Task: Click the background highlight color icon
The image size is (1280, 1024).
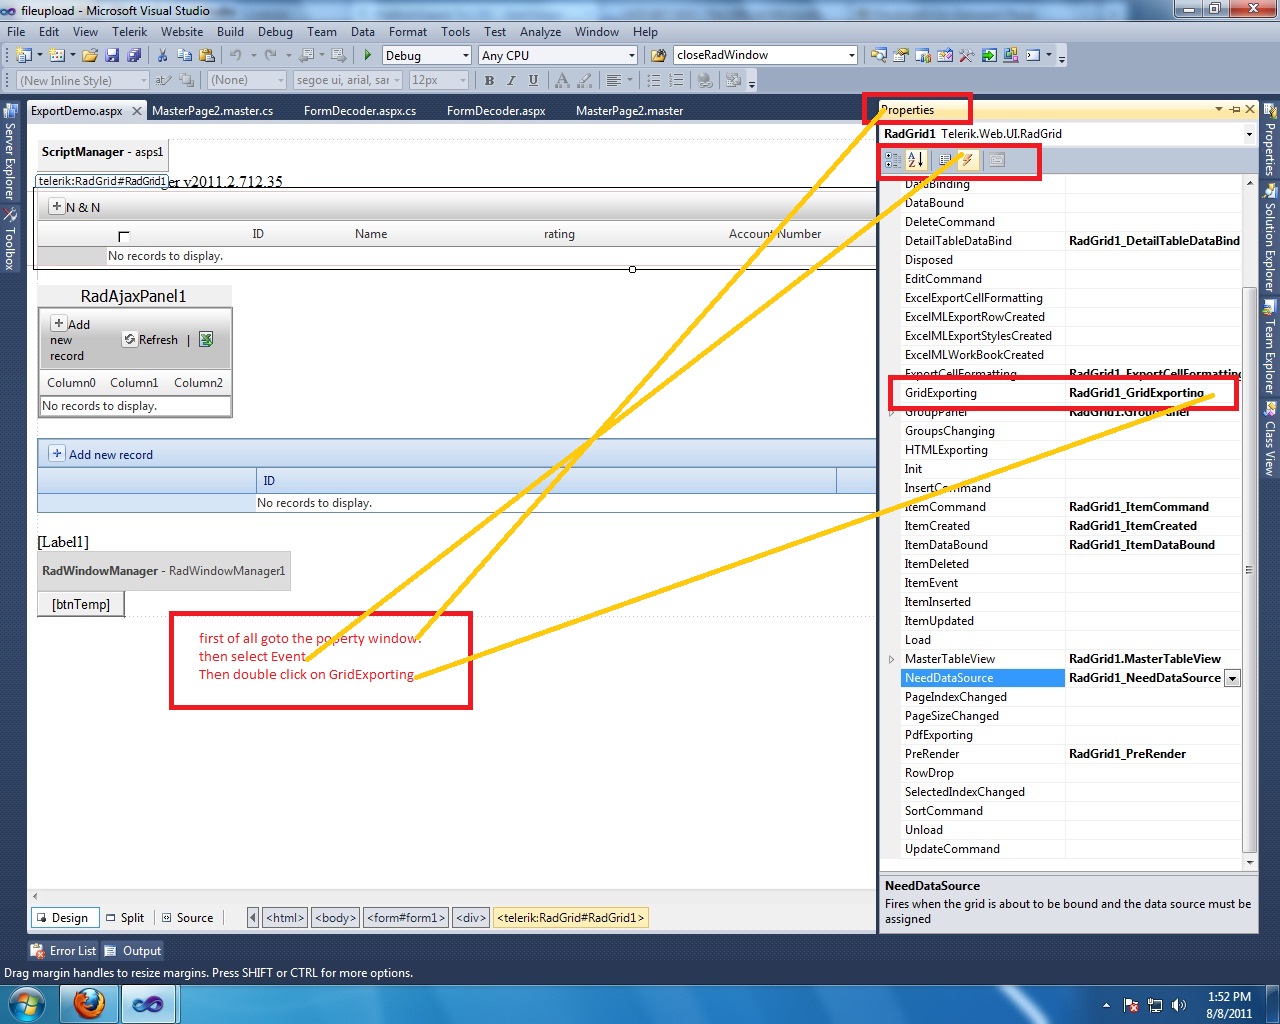Action: pos(585,81)
